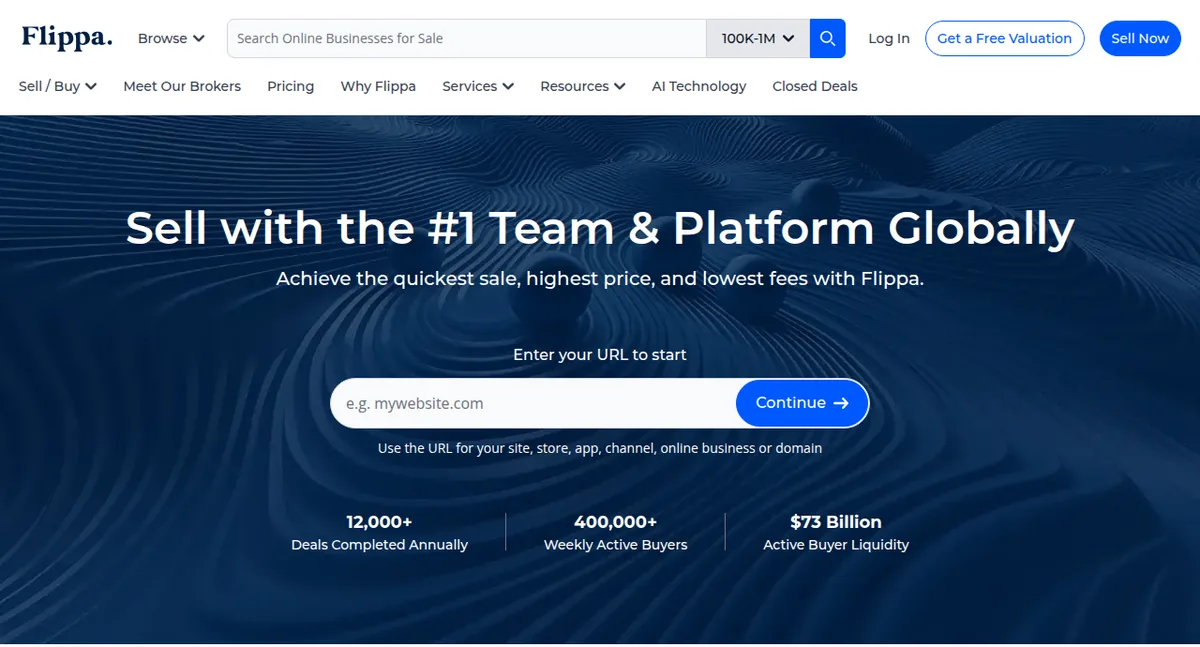
Task: Click the 'Deals Completed Annually' label
Action: 379,545
